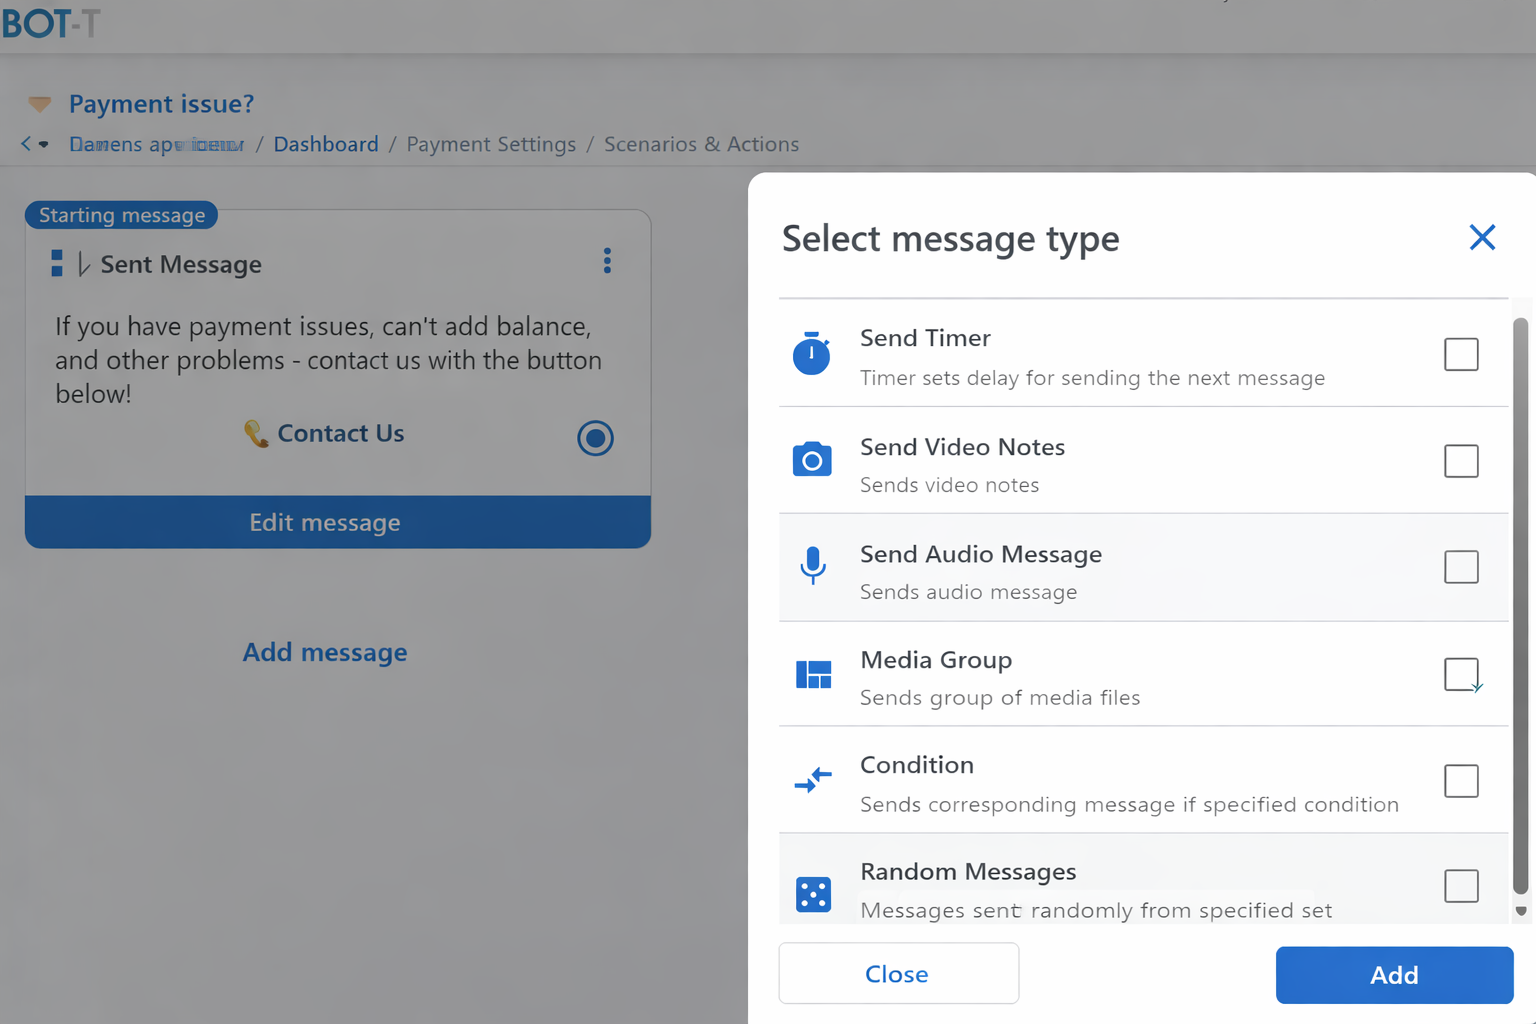
Task: Click the Media Group grid icon
Action: click(813, 675)
